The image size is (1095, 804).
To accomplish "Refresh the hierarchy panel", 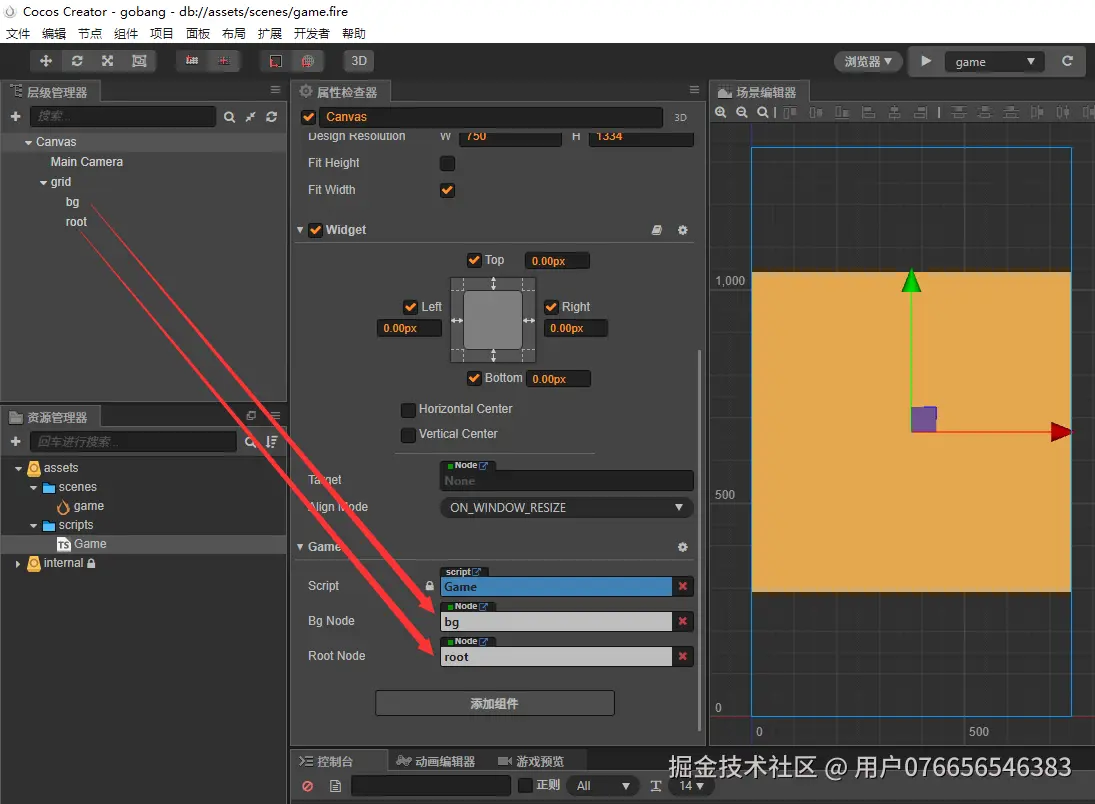I will [272, 117].
